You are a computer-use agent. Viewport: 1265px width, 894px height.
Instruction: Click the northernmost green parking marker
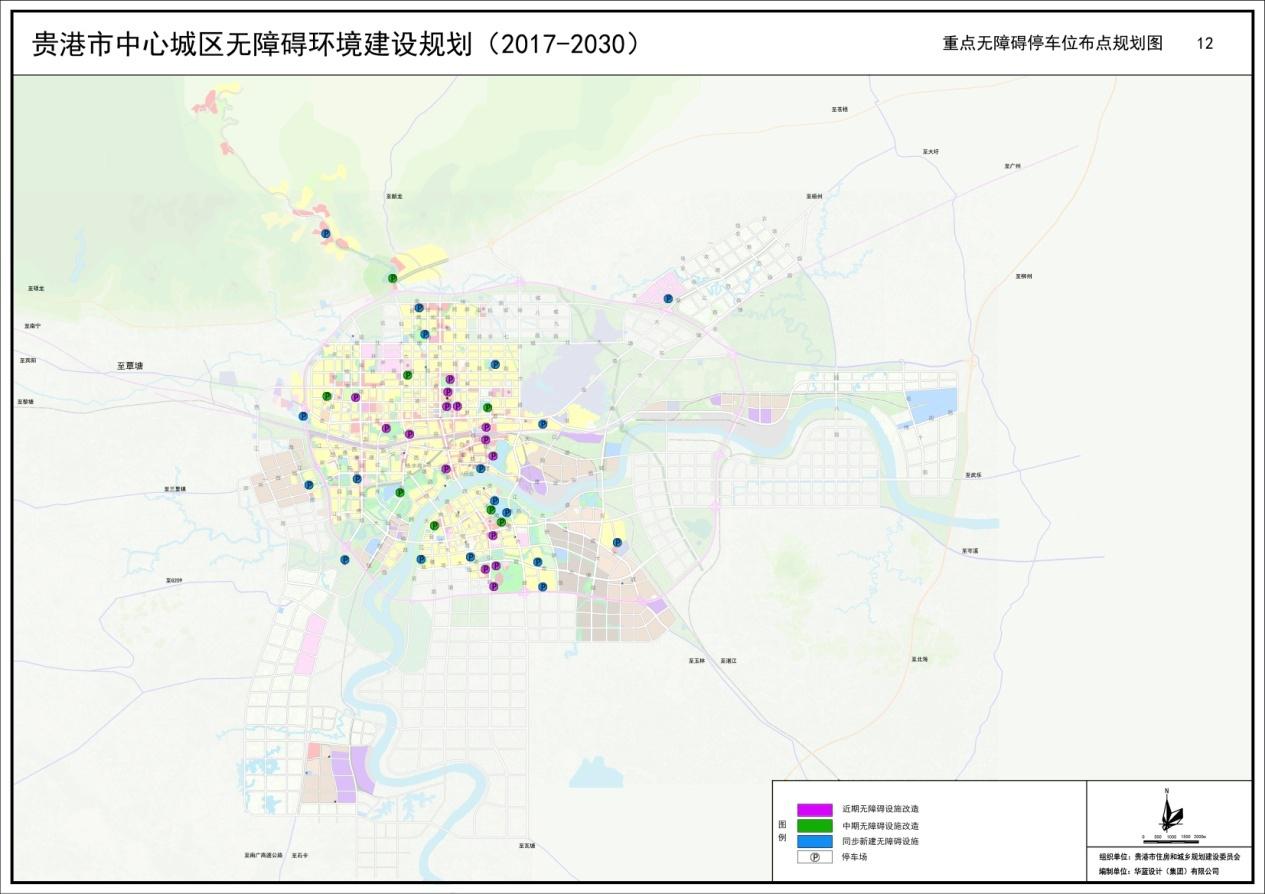(392, 279)
